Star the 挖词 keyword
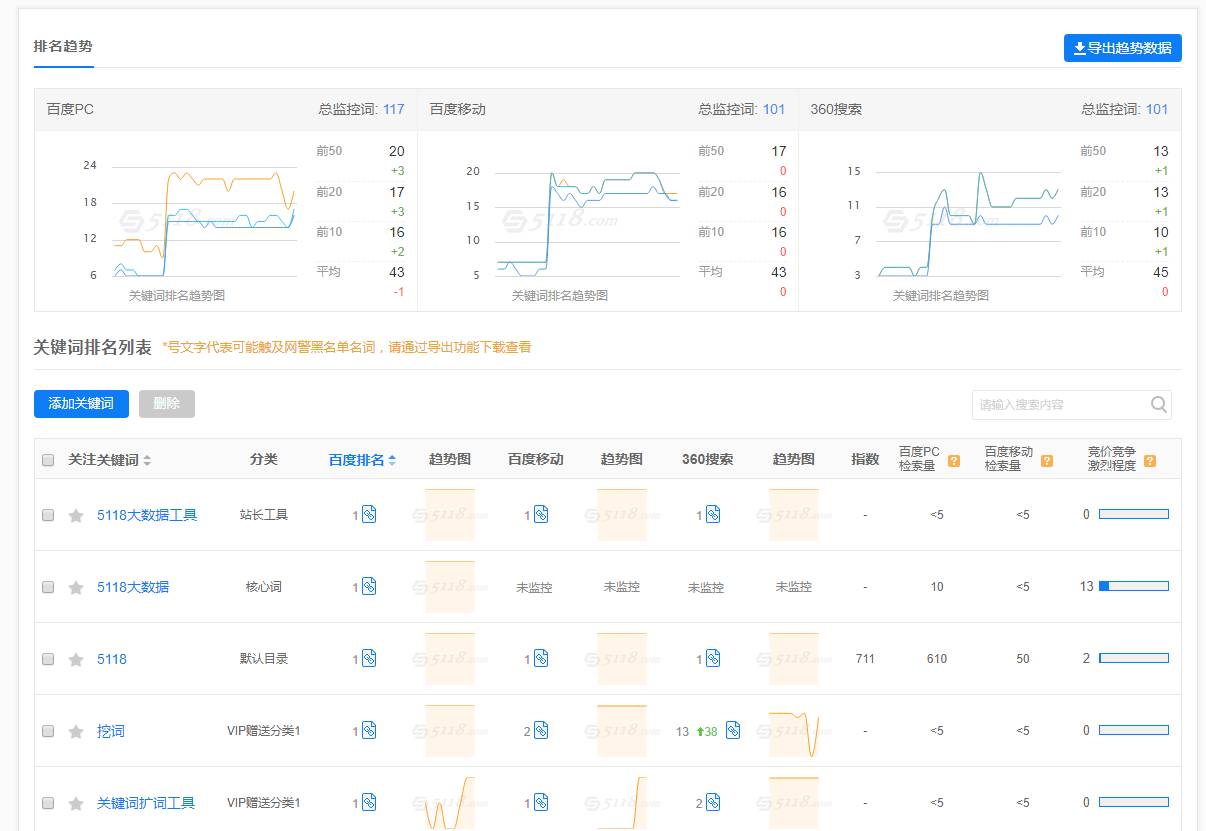Screen dimensions: 1206x831 point(75,732)
